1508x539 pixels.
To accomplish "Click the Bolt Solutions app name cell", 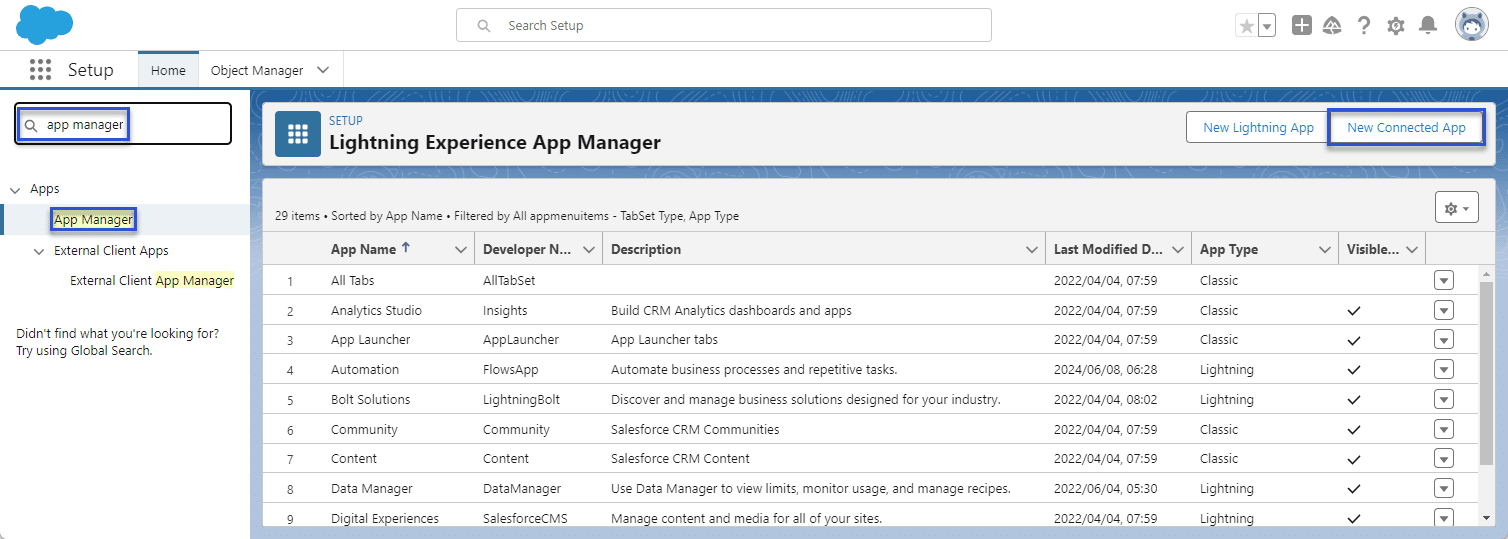I will 370,399.
